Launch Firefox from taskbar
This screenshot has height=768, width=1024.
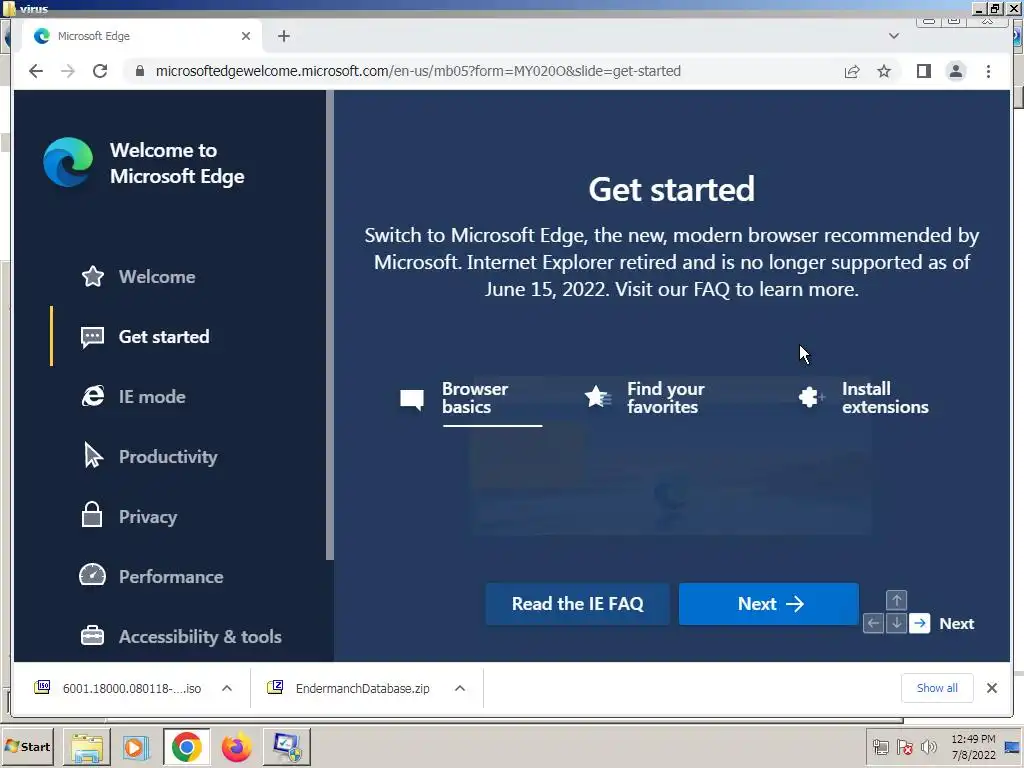coord(236,746)
